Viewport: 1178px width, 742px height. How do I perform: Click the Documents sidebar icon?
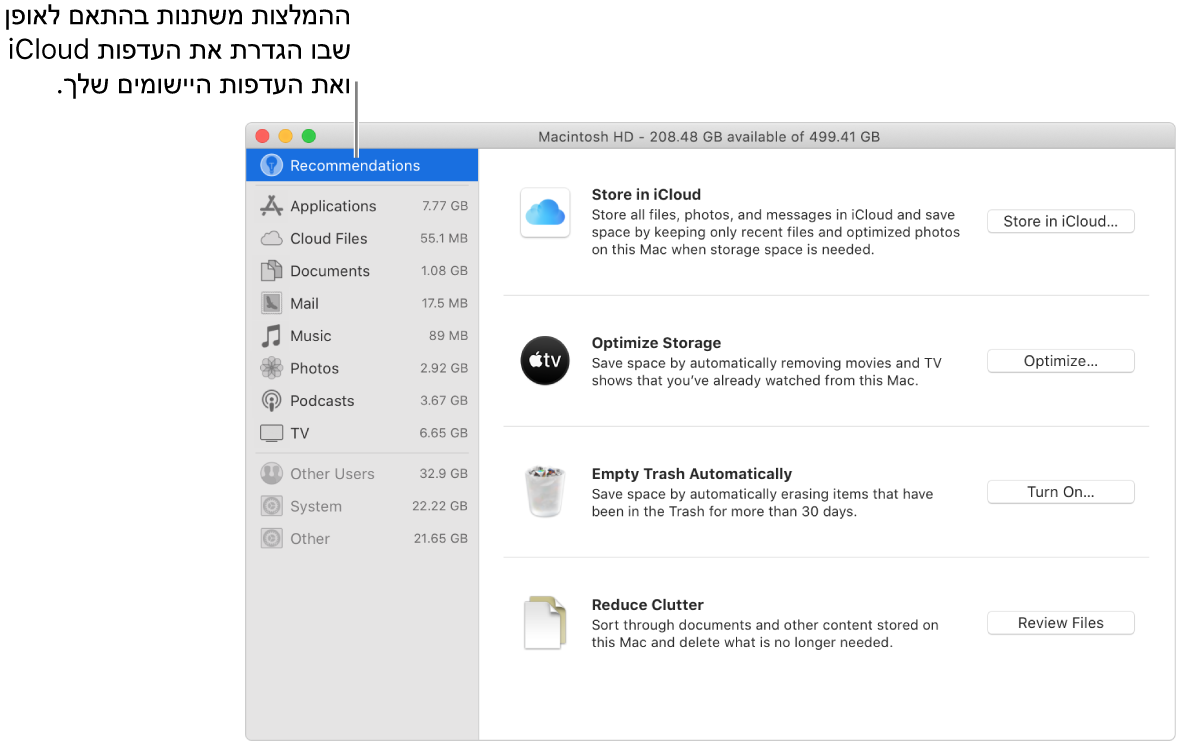click(271, 271)
